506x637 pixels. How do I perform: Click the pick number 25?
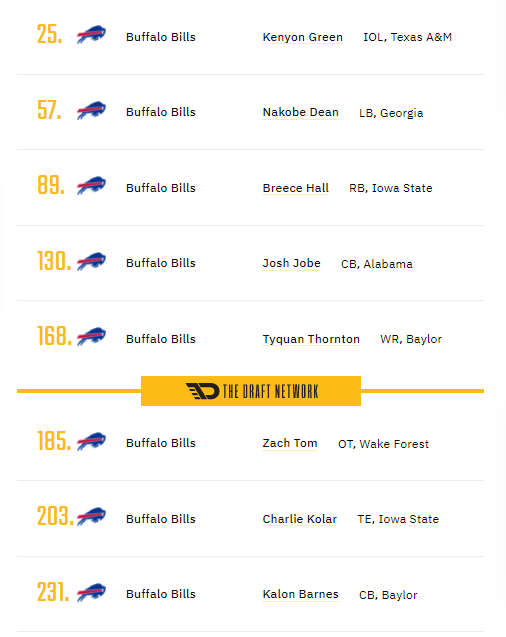tap(50, 34)
